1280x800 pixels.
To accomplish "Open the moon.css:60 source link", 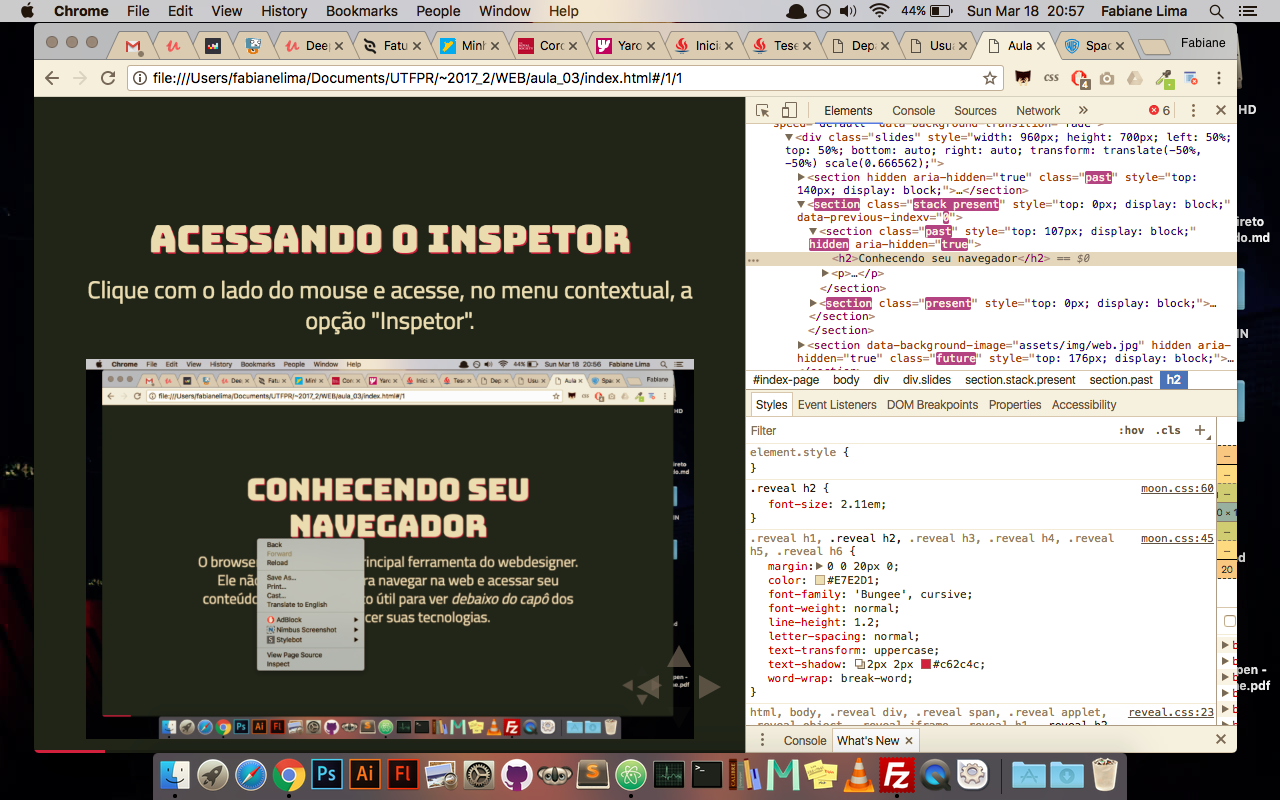I will (x=1177, y=489).
